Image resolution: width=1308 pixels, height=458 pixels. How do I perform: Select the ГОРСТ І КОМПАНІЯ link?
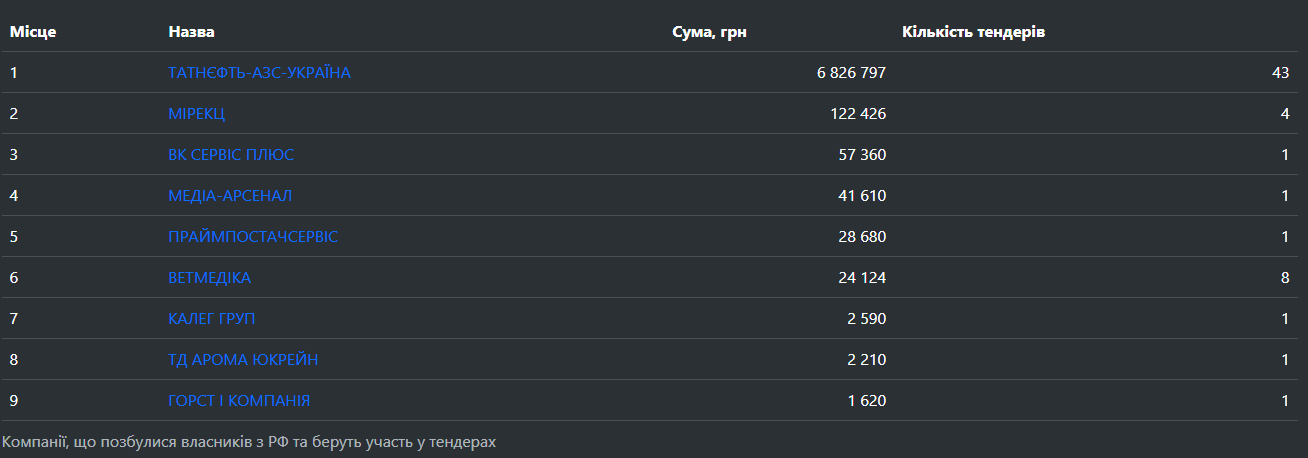[x=239, y=401]
